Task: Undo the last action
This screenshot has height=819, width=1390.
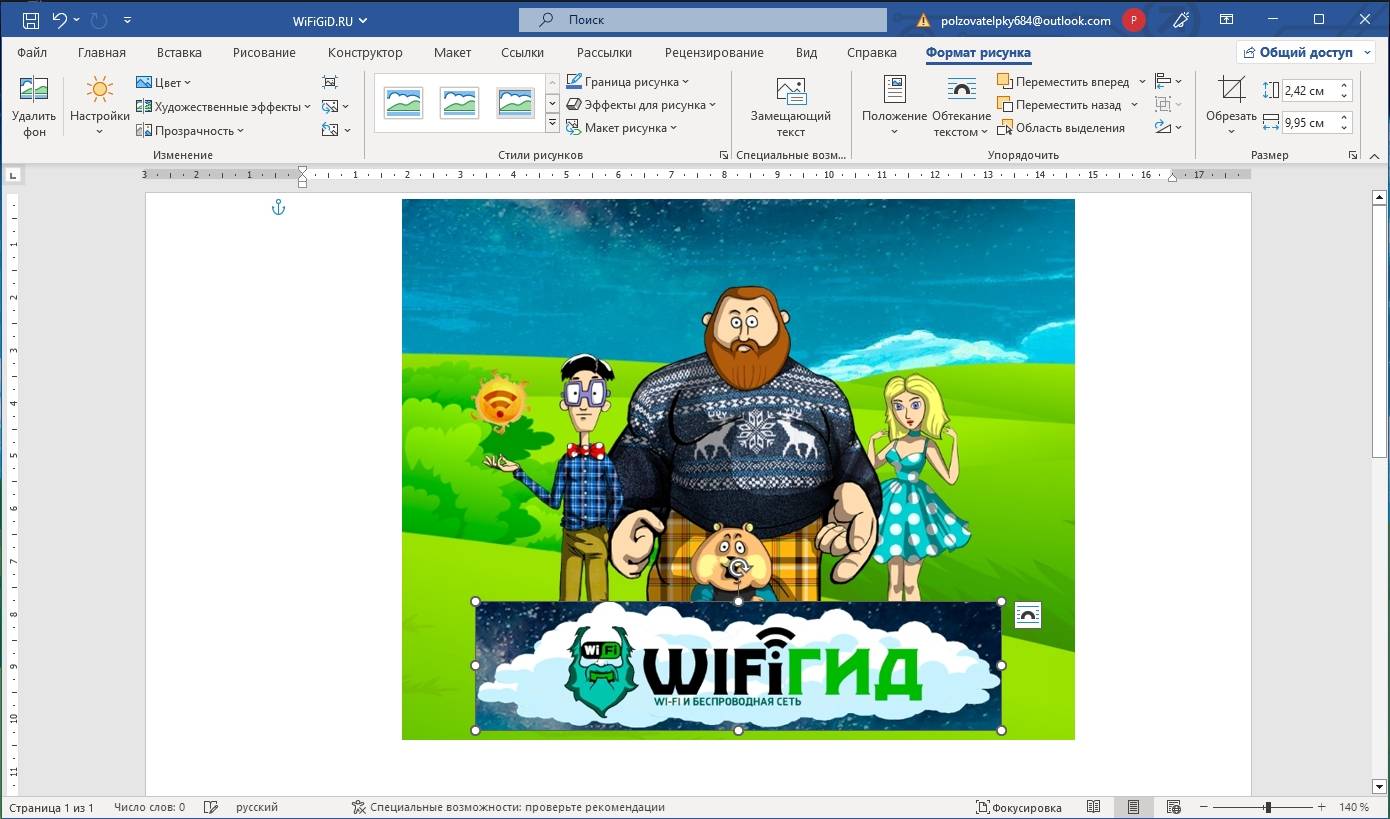Action: tap(60, 20)
